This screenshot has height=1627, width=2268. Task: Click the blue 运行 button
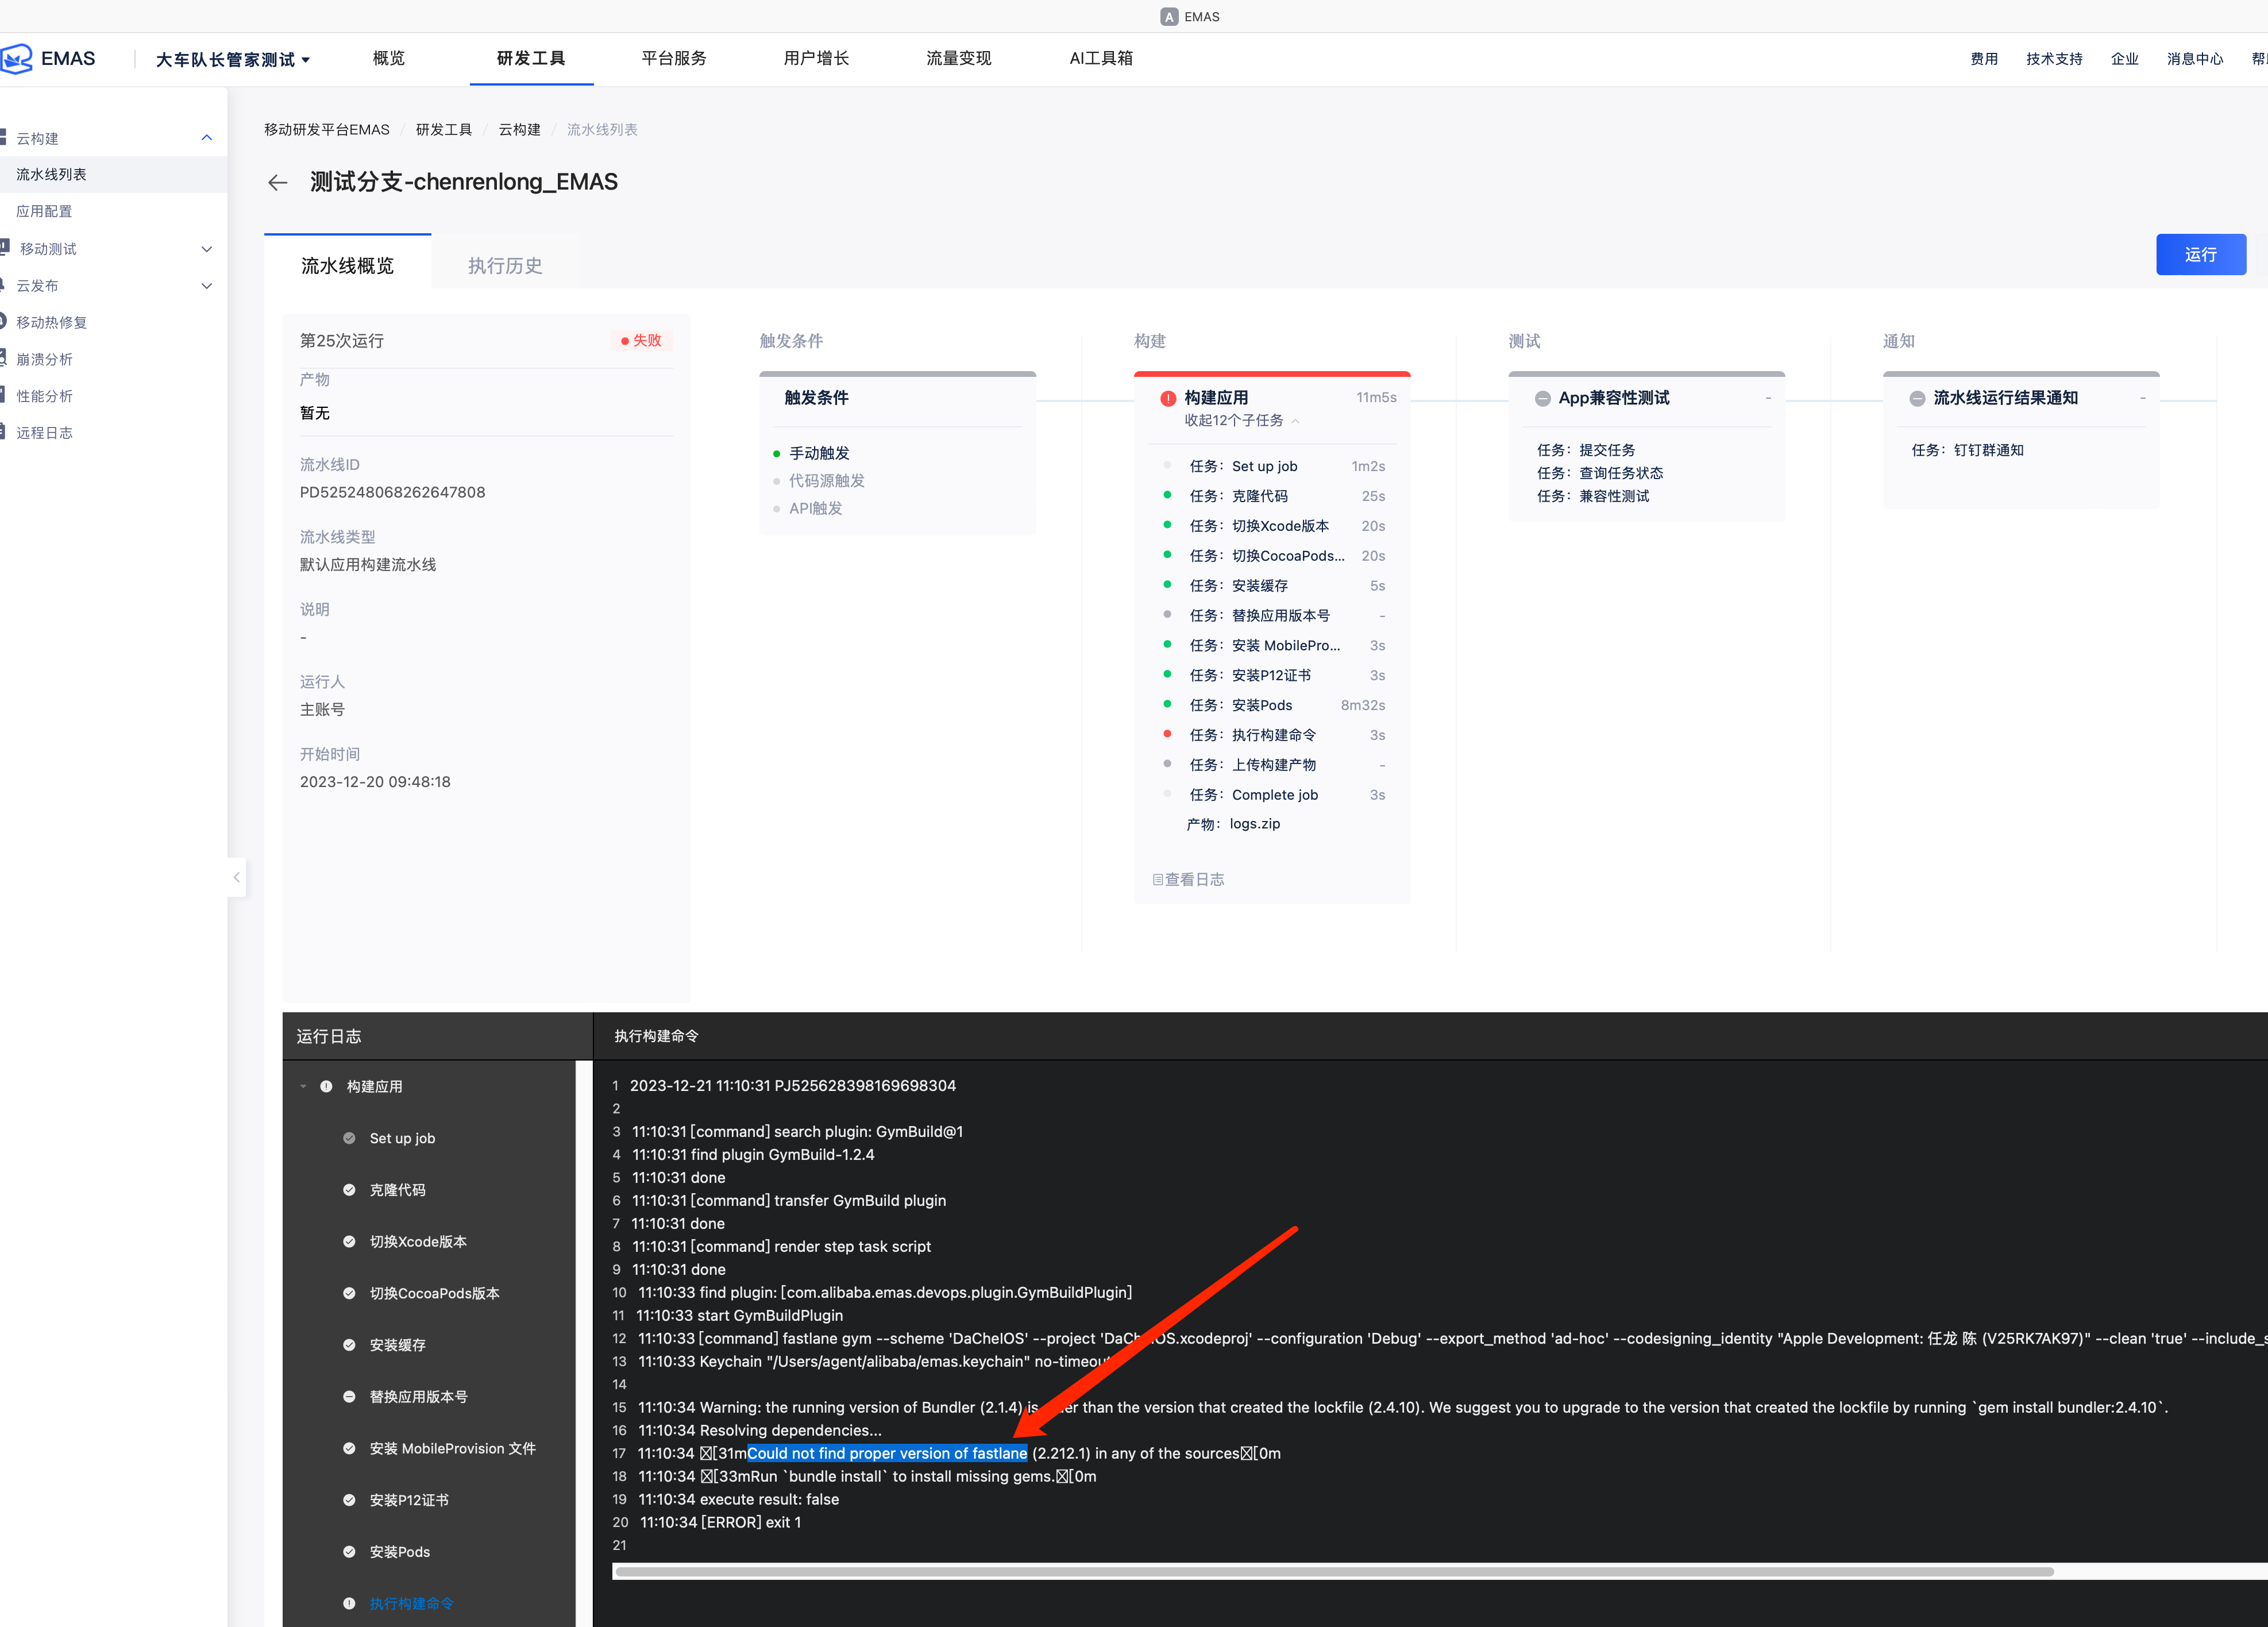pos(2200,255)
